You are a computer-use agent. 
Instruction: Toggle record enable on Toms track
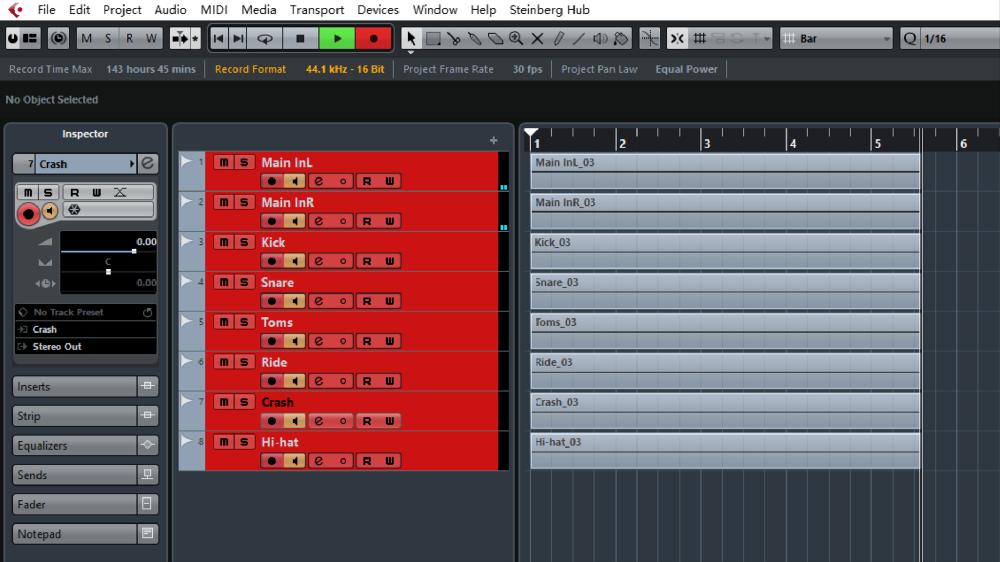click(x=271, y=341)
